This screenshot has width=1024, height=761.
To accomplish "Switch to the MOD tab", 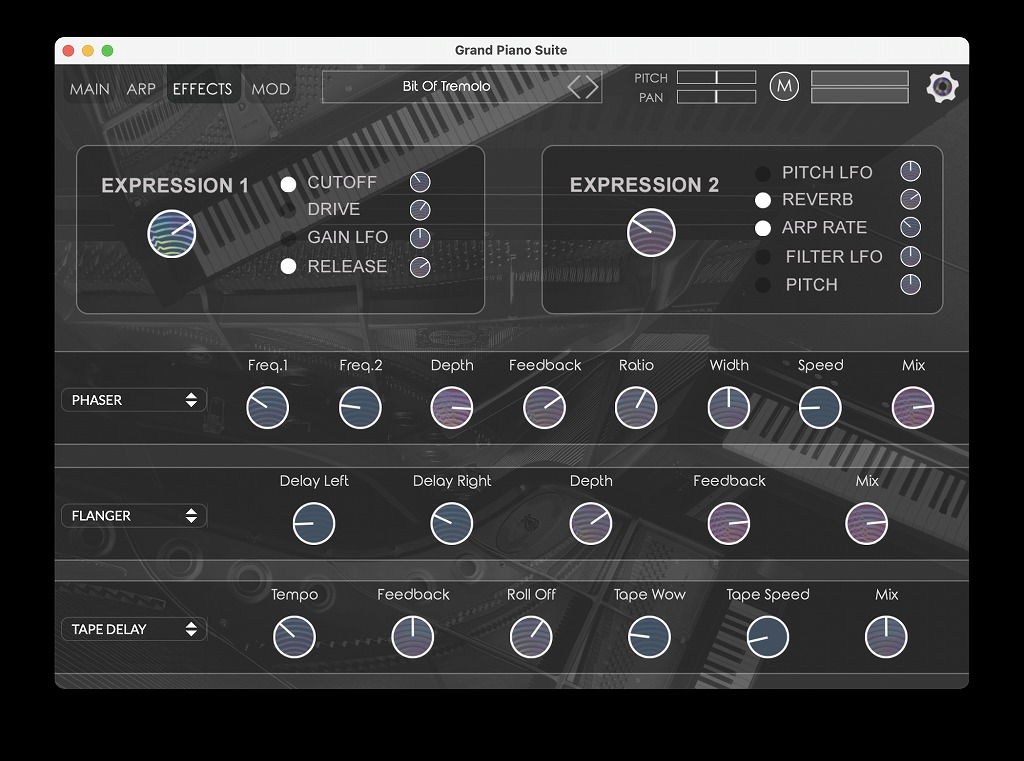I will coord(270,89).
